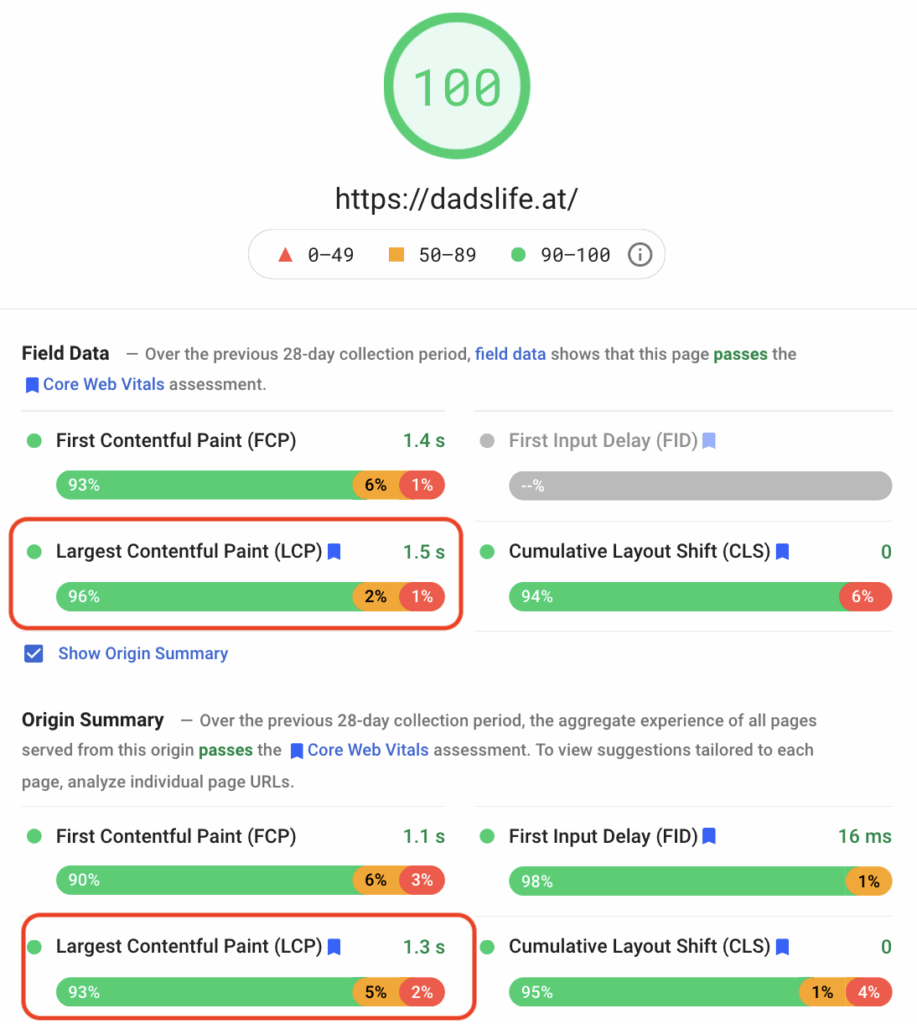Uncheck the Show Origin Summary checkbox
Screen dimensions: 917x1024
pos(34,654)
